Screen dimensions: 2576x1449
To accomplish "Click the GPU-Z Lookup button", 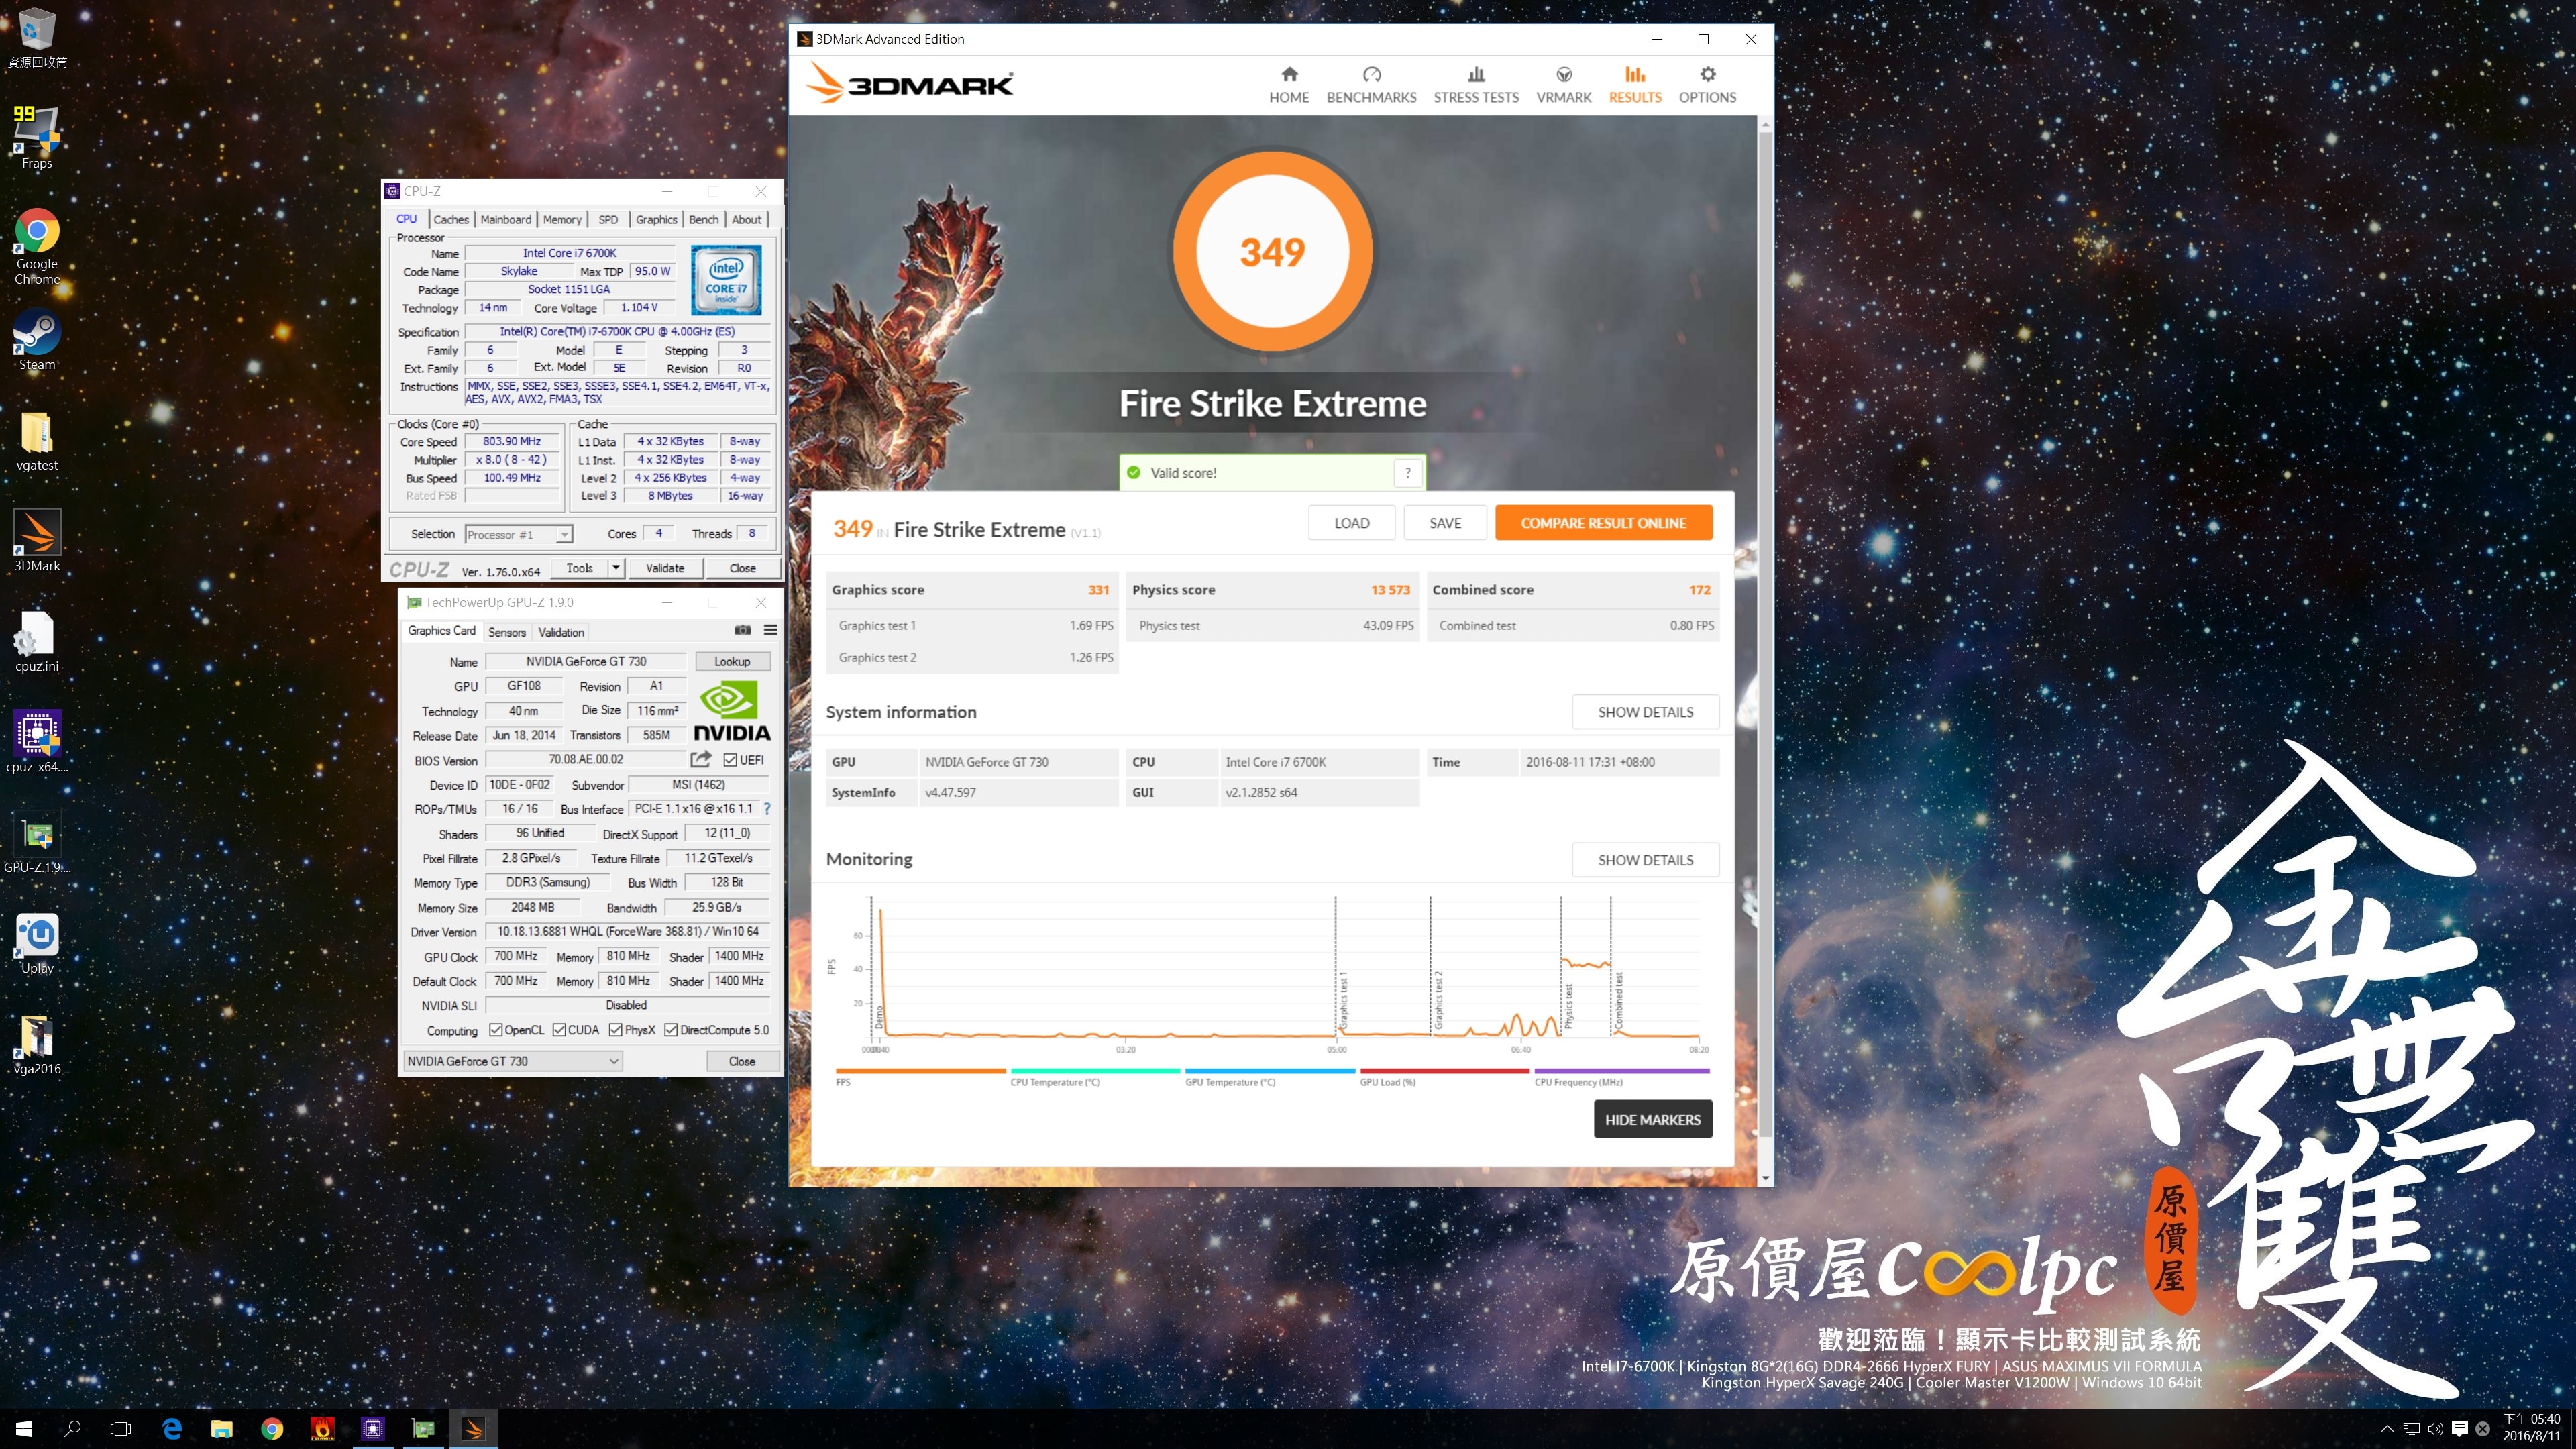I will [732, 662].
